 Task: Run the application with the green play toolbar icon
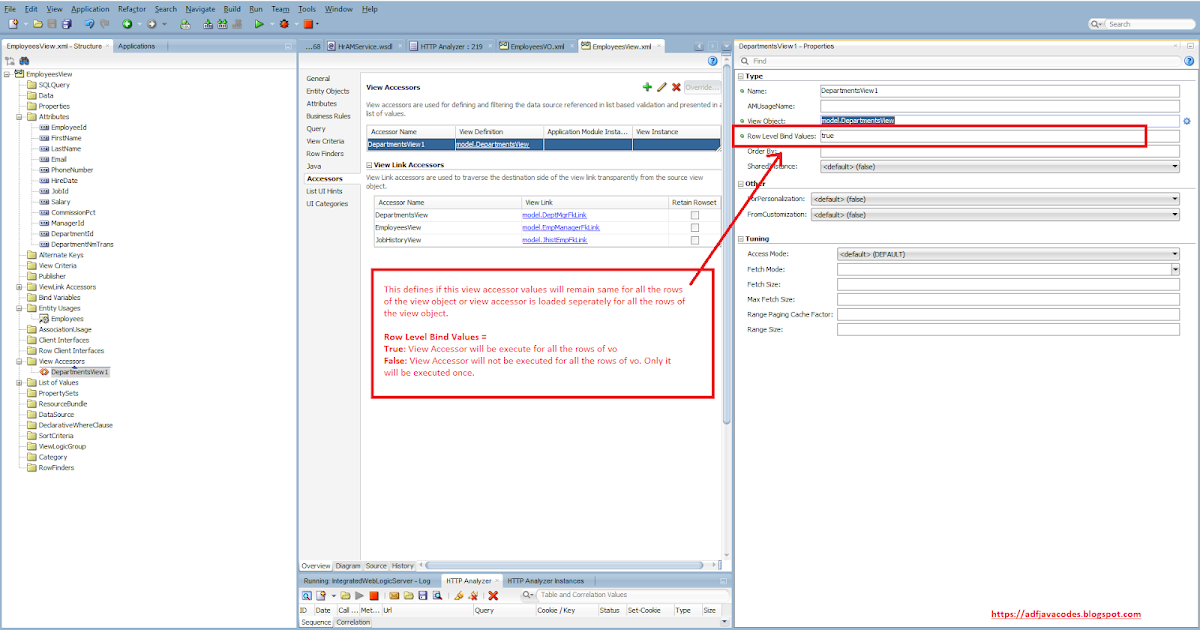pyautogui.click(x=259, y=24)
